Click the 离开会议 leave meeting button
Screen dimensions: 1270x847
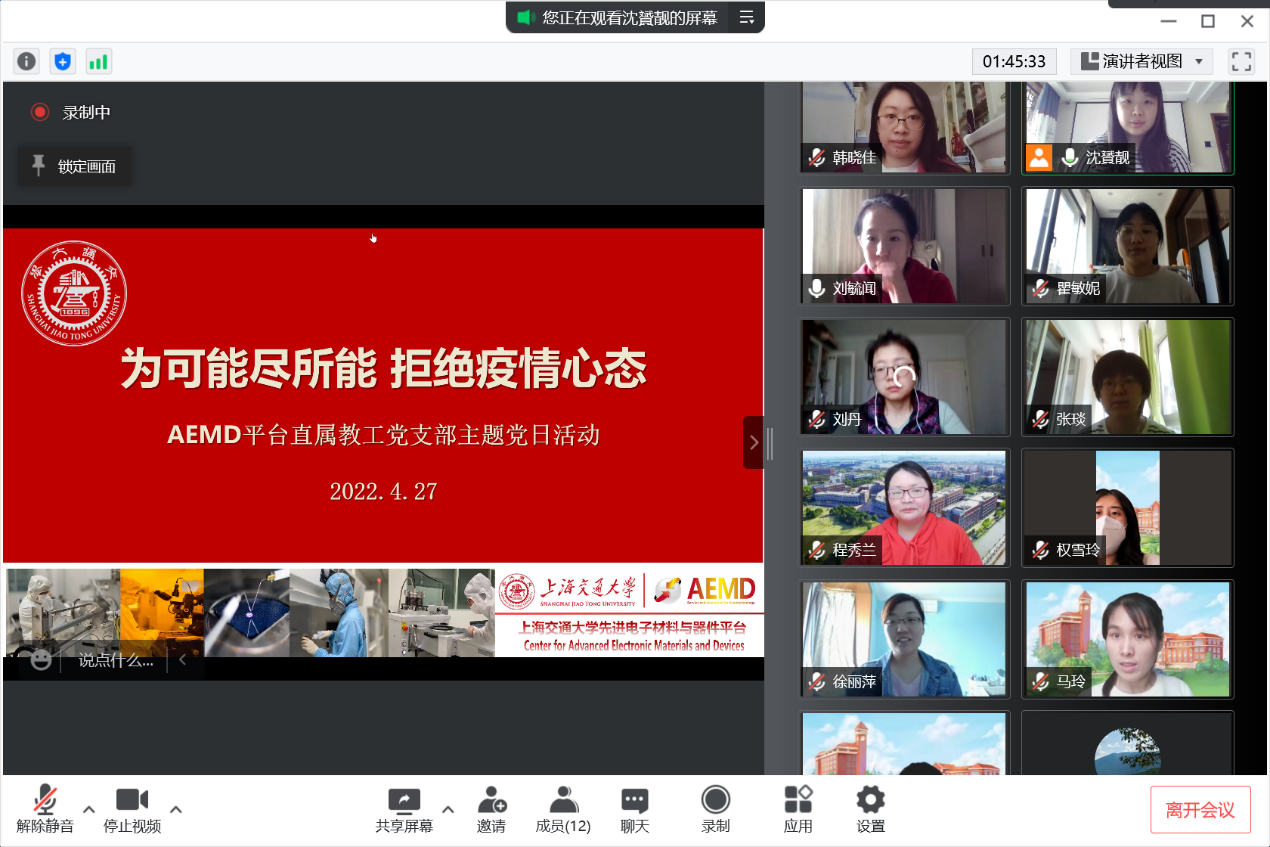(x=1200, y=810)
